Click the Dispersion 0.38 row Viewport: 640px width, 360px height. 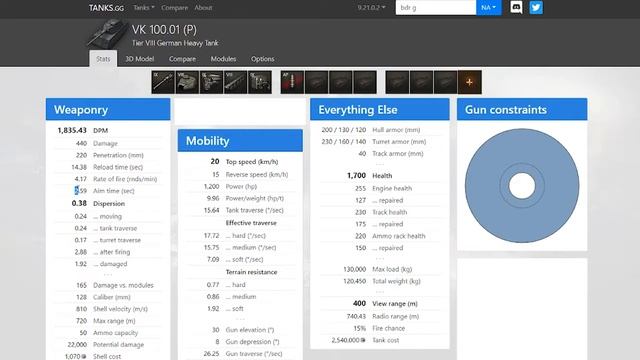point(108,203)
